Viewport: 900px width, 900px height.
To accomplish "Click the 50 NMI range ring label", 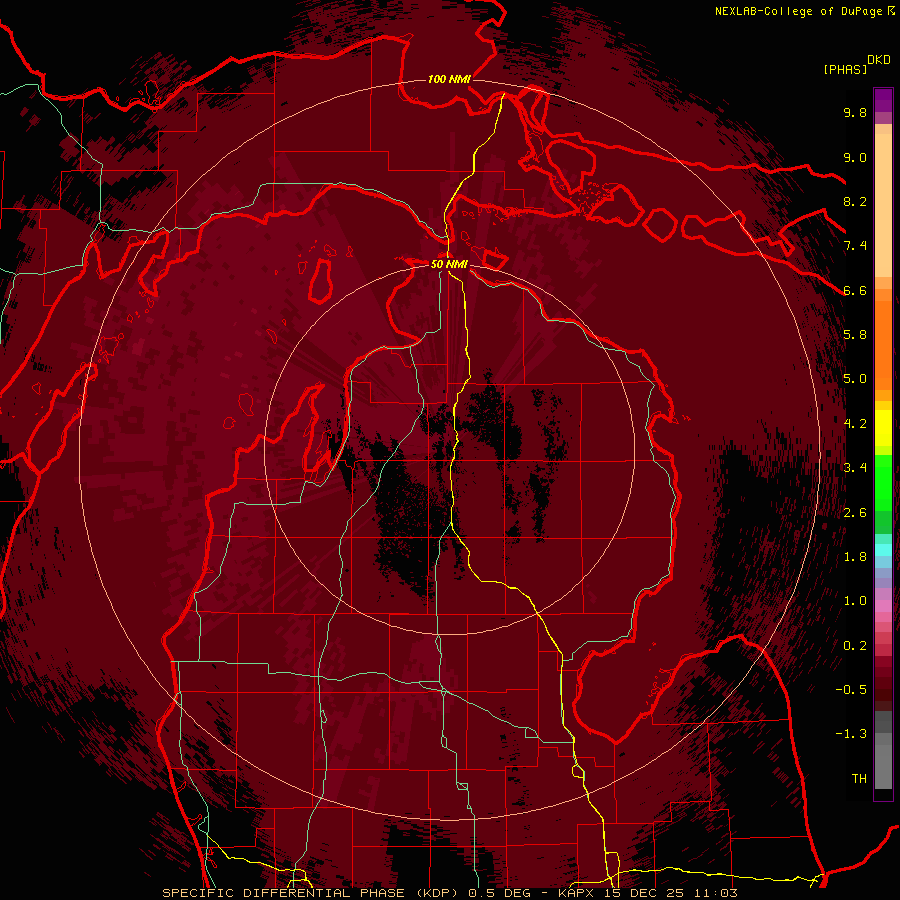I will coord(449,264).
